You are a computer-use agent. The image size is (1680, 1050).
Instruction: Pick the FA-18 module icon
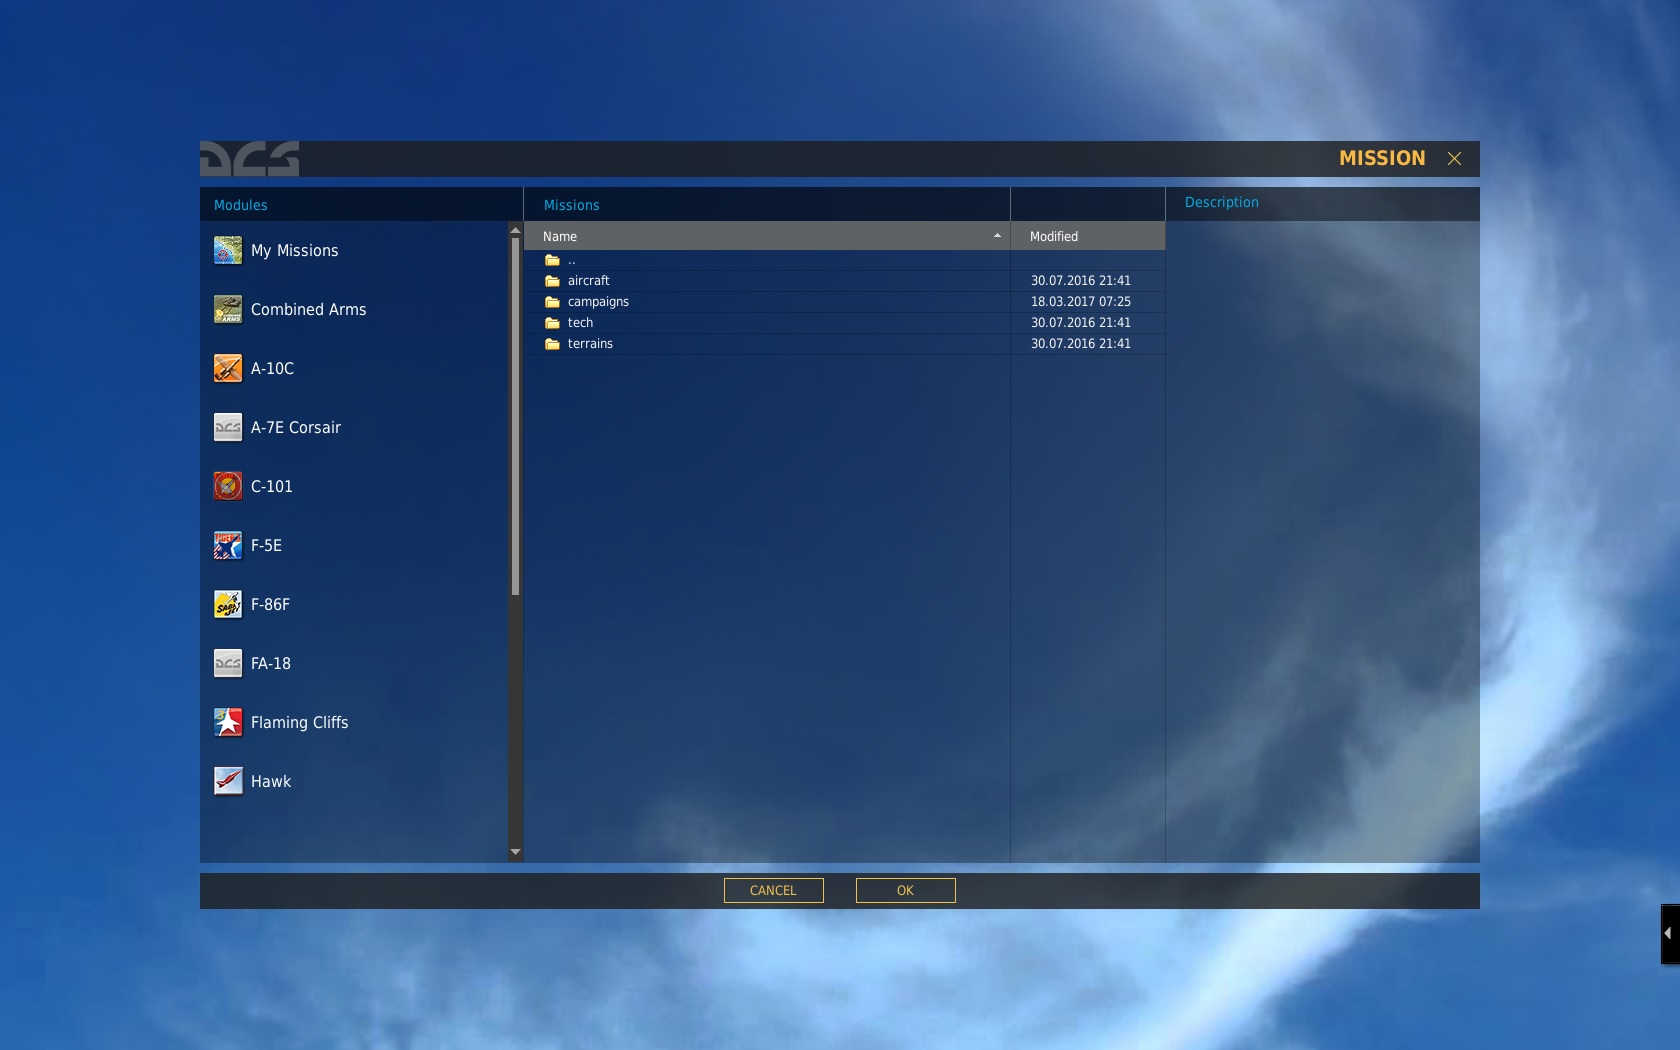click(x=228, y=663)
